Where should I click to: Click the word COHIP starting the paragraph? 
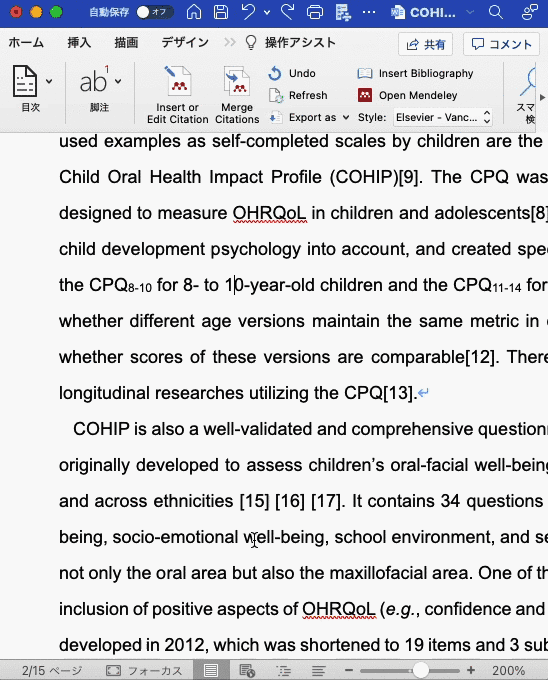click(x=101, y=429)
